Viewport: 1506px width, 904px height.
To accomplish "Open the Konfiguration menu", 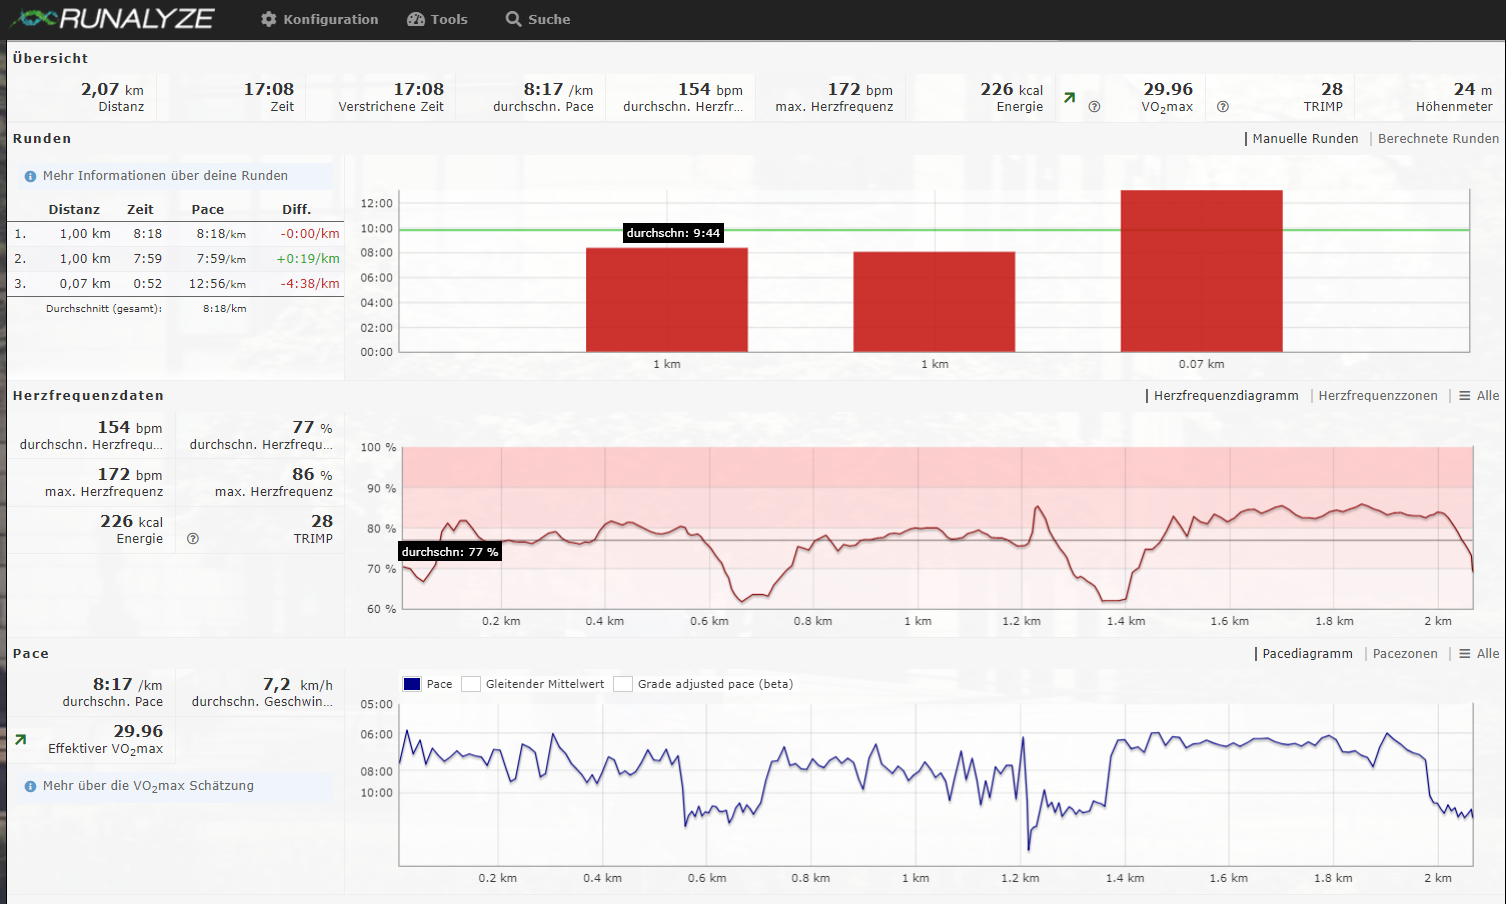I will (330, 19).
